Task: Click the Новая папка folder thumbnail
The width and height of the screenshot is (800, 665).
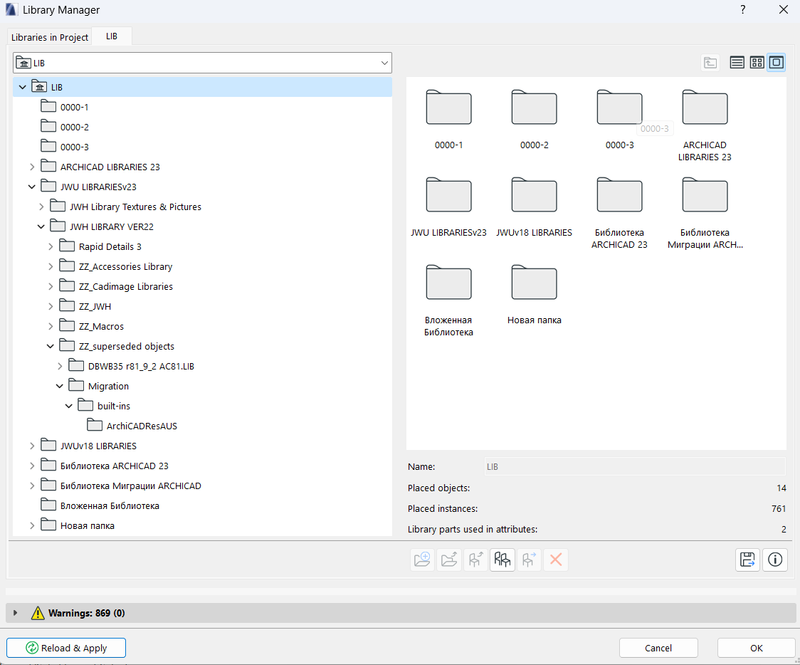Action: 534,282
